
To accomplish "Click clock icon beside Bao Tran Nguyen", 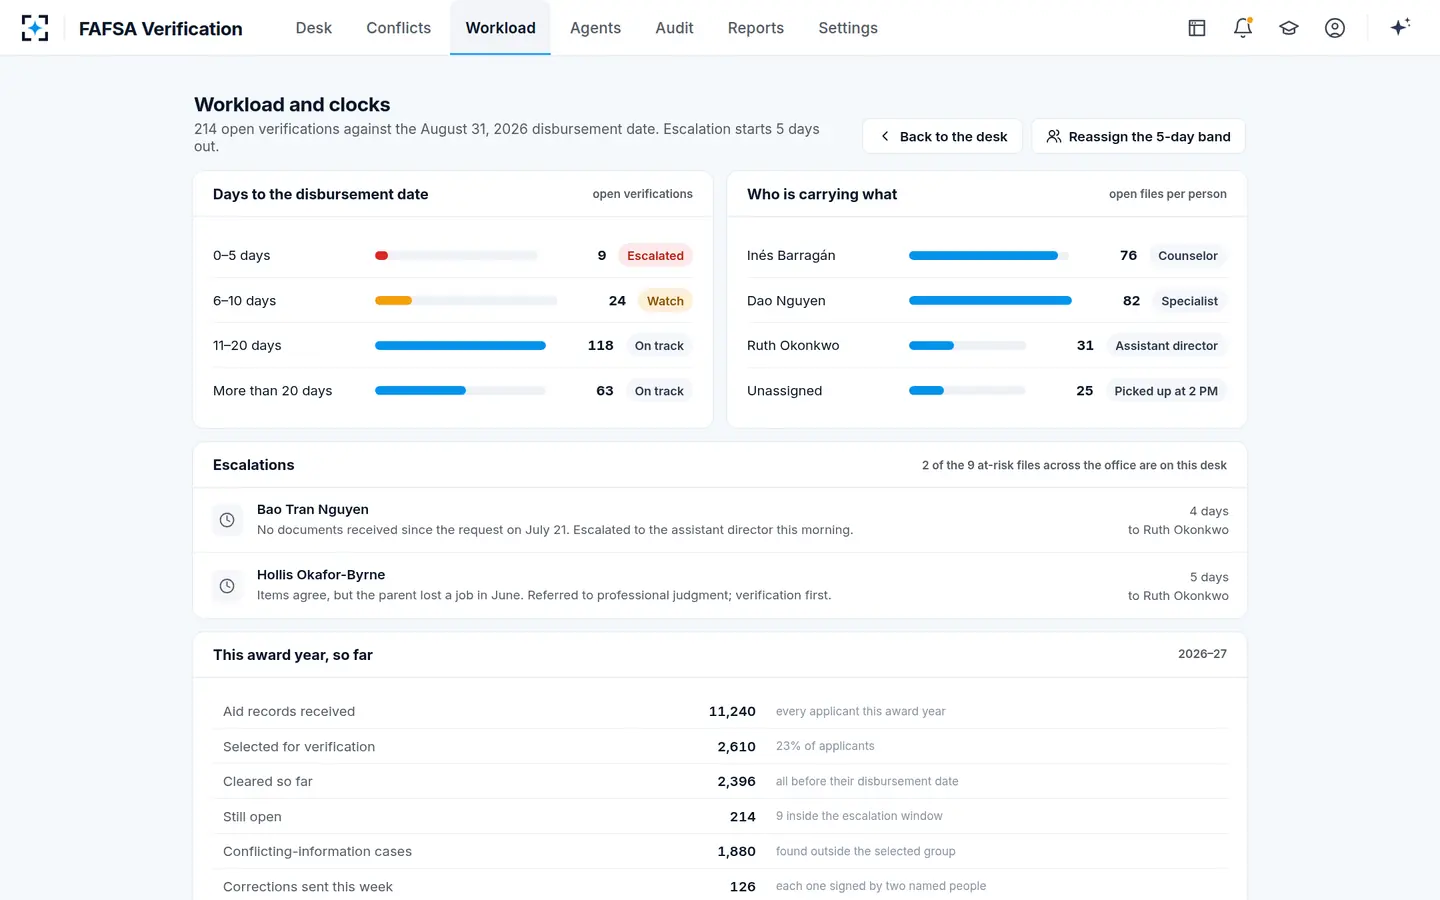I will click(227, 520).
